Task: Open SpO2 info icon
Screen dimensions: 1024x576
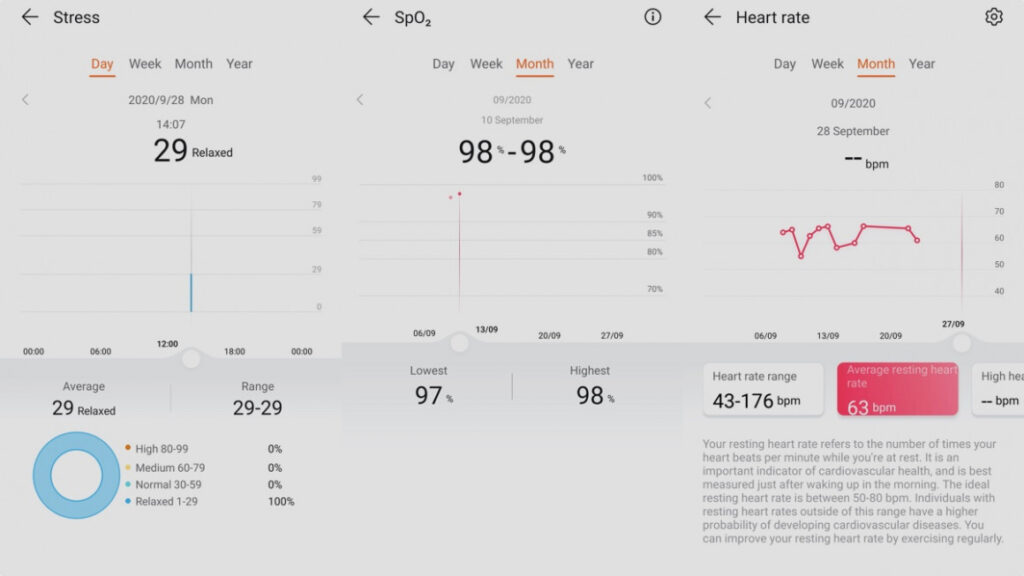Action: click(x=653, y=17)
